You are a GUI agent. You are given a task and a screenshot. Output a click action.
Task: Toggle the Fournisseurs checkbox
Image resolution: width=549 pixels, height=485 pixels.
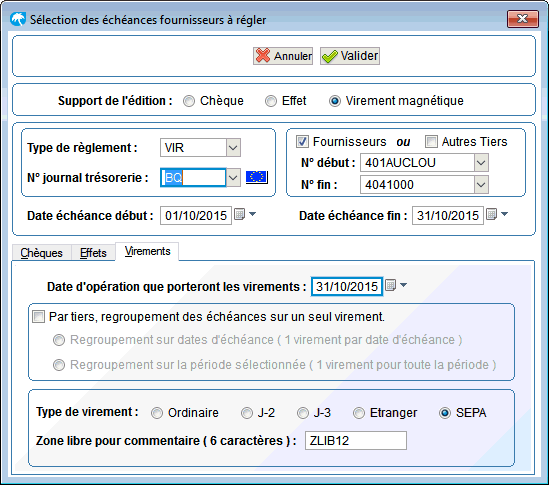click(302, 142)
